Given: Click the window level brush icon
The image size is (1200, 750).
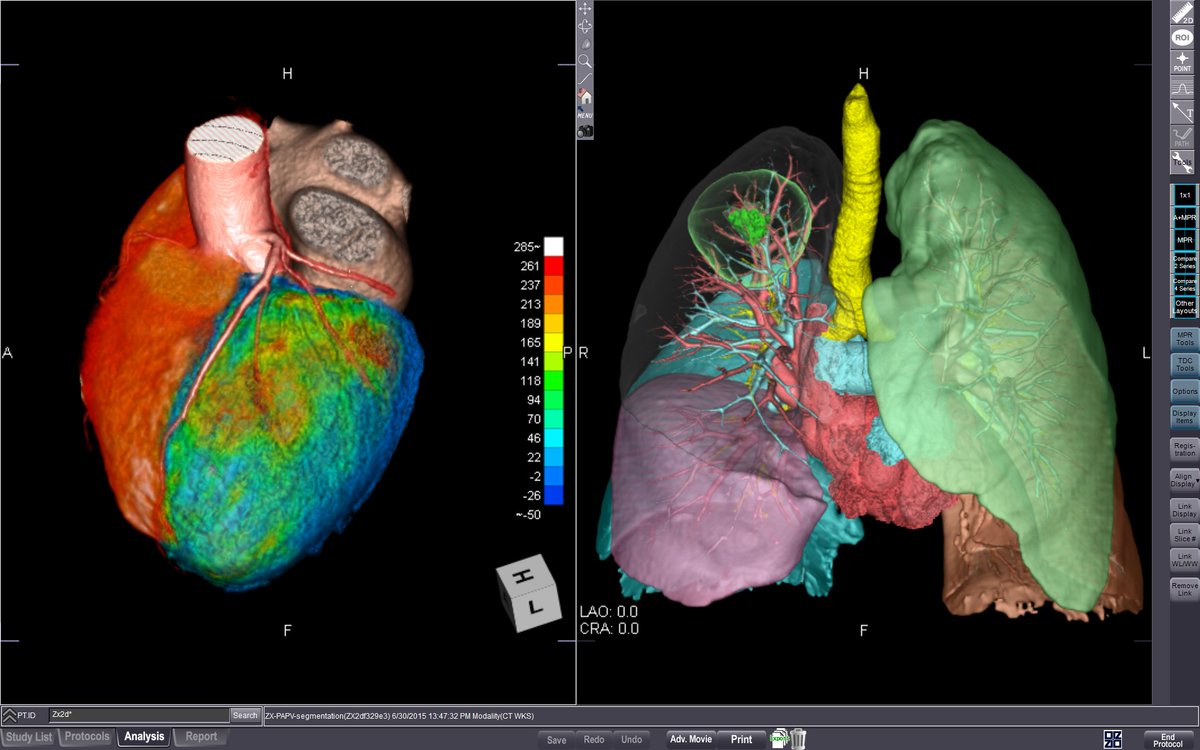Looking at the screenshot, I should tap(585, 43).
